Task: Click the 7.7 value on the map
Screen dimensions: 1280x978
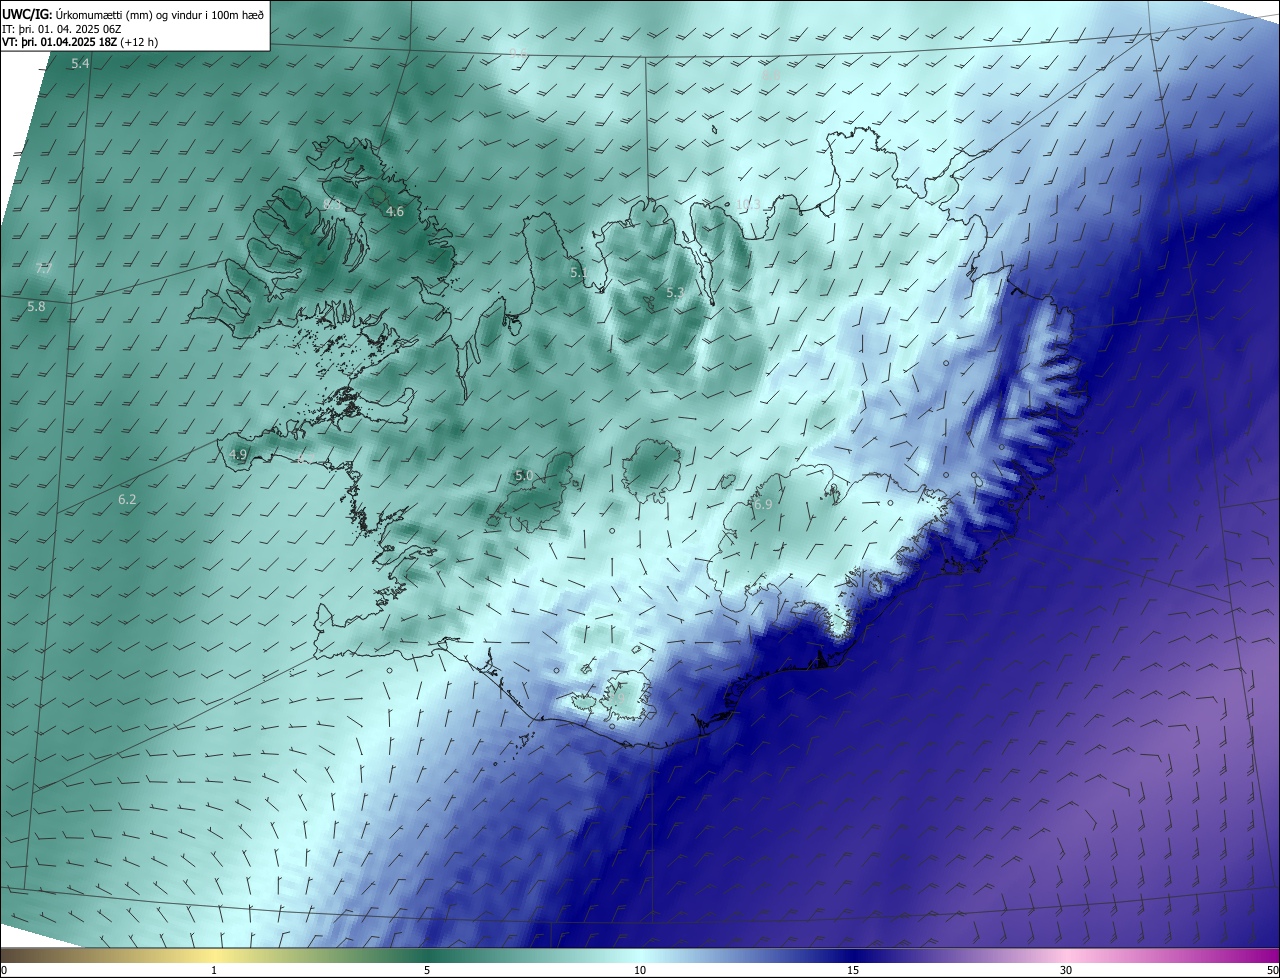Action: click(44, 269)
